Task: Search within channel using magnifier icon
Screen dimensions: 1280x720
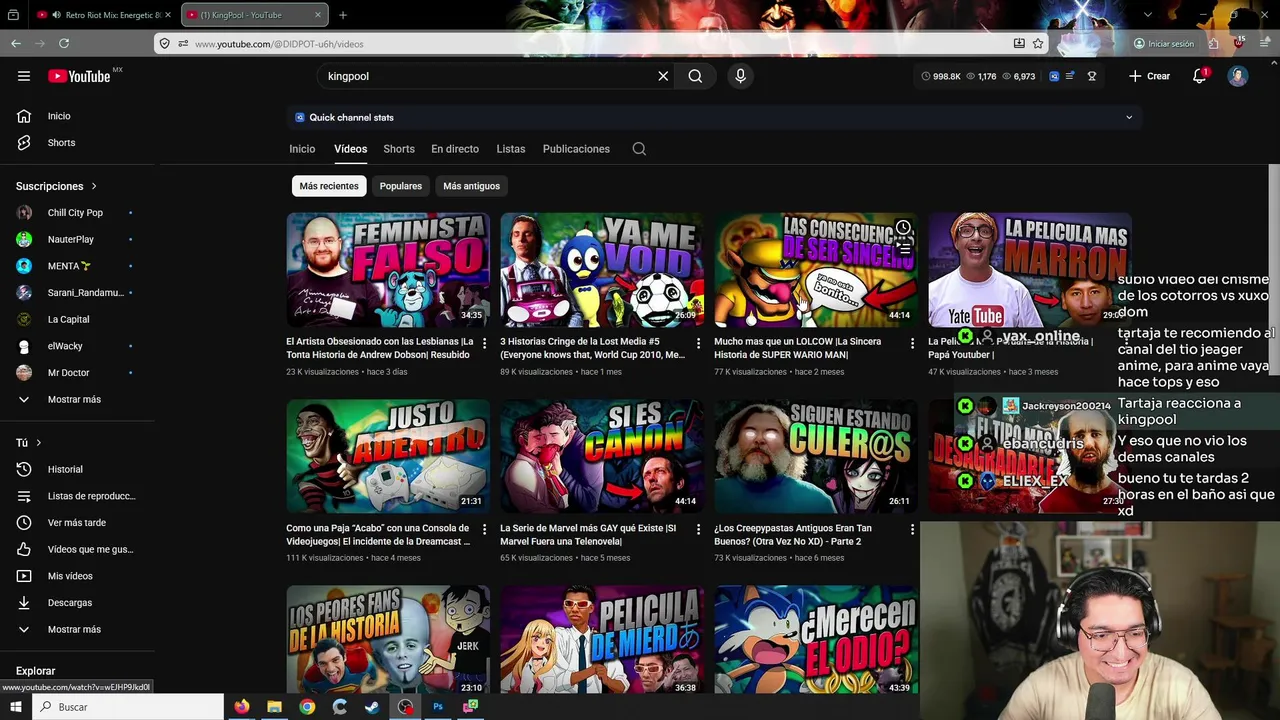Action: pos(639,149)
